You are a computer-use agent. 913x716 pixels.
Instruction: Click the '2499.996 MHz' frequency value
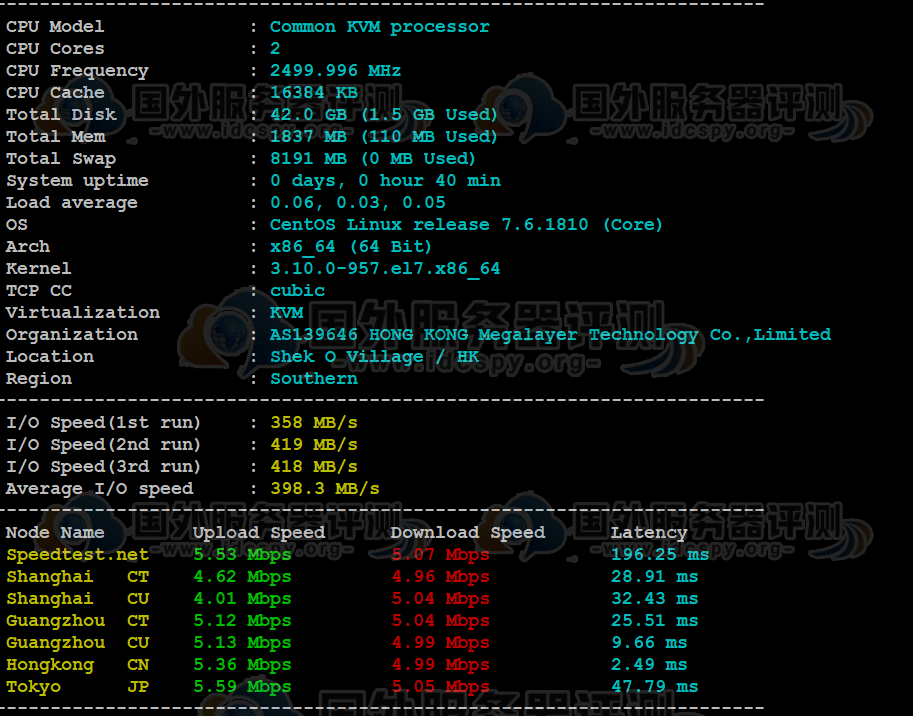(x=335, y=70)
